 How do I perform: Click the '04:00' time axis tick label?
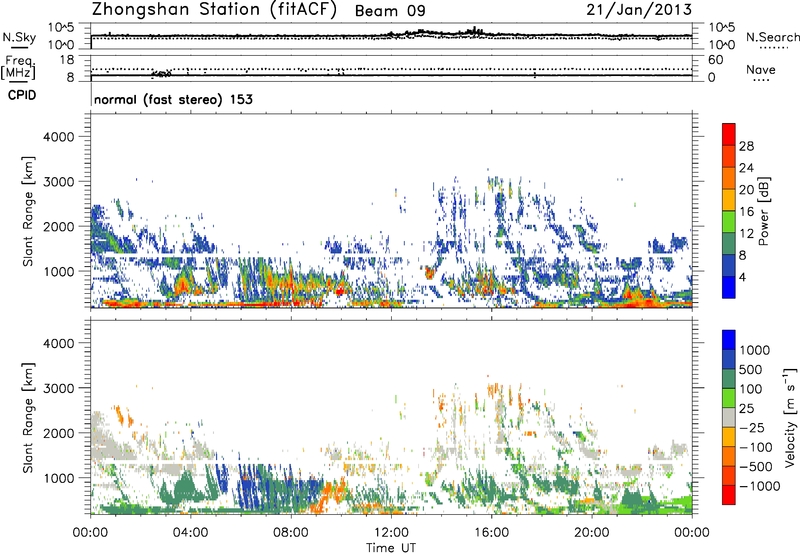click(190, 533)
